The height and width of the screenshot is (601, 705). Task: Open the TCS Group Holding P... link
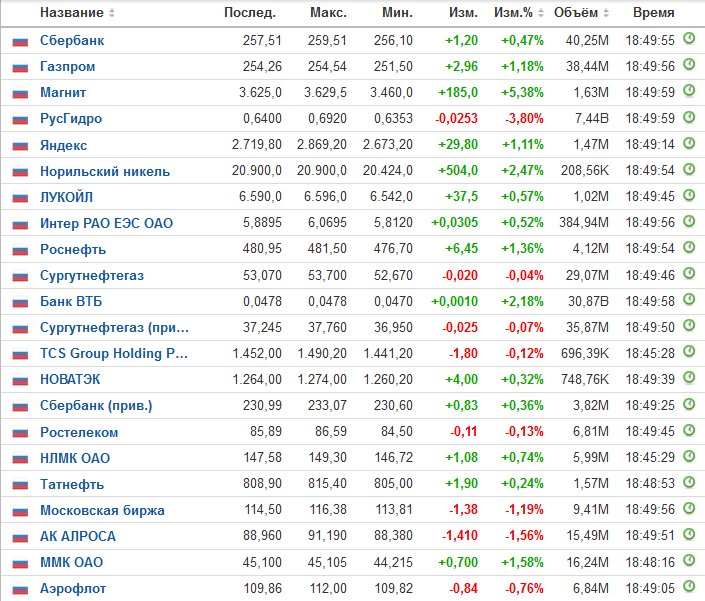click(114, 353)
